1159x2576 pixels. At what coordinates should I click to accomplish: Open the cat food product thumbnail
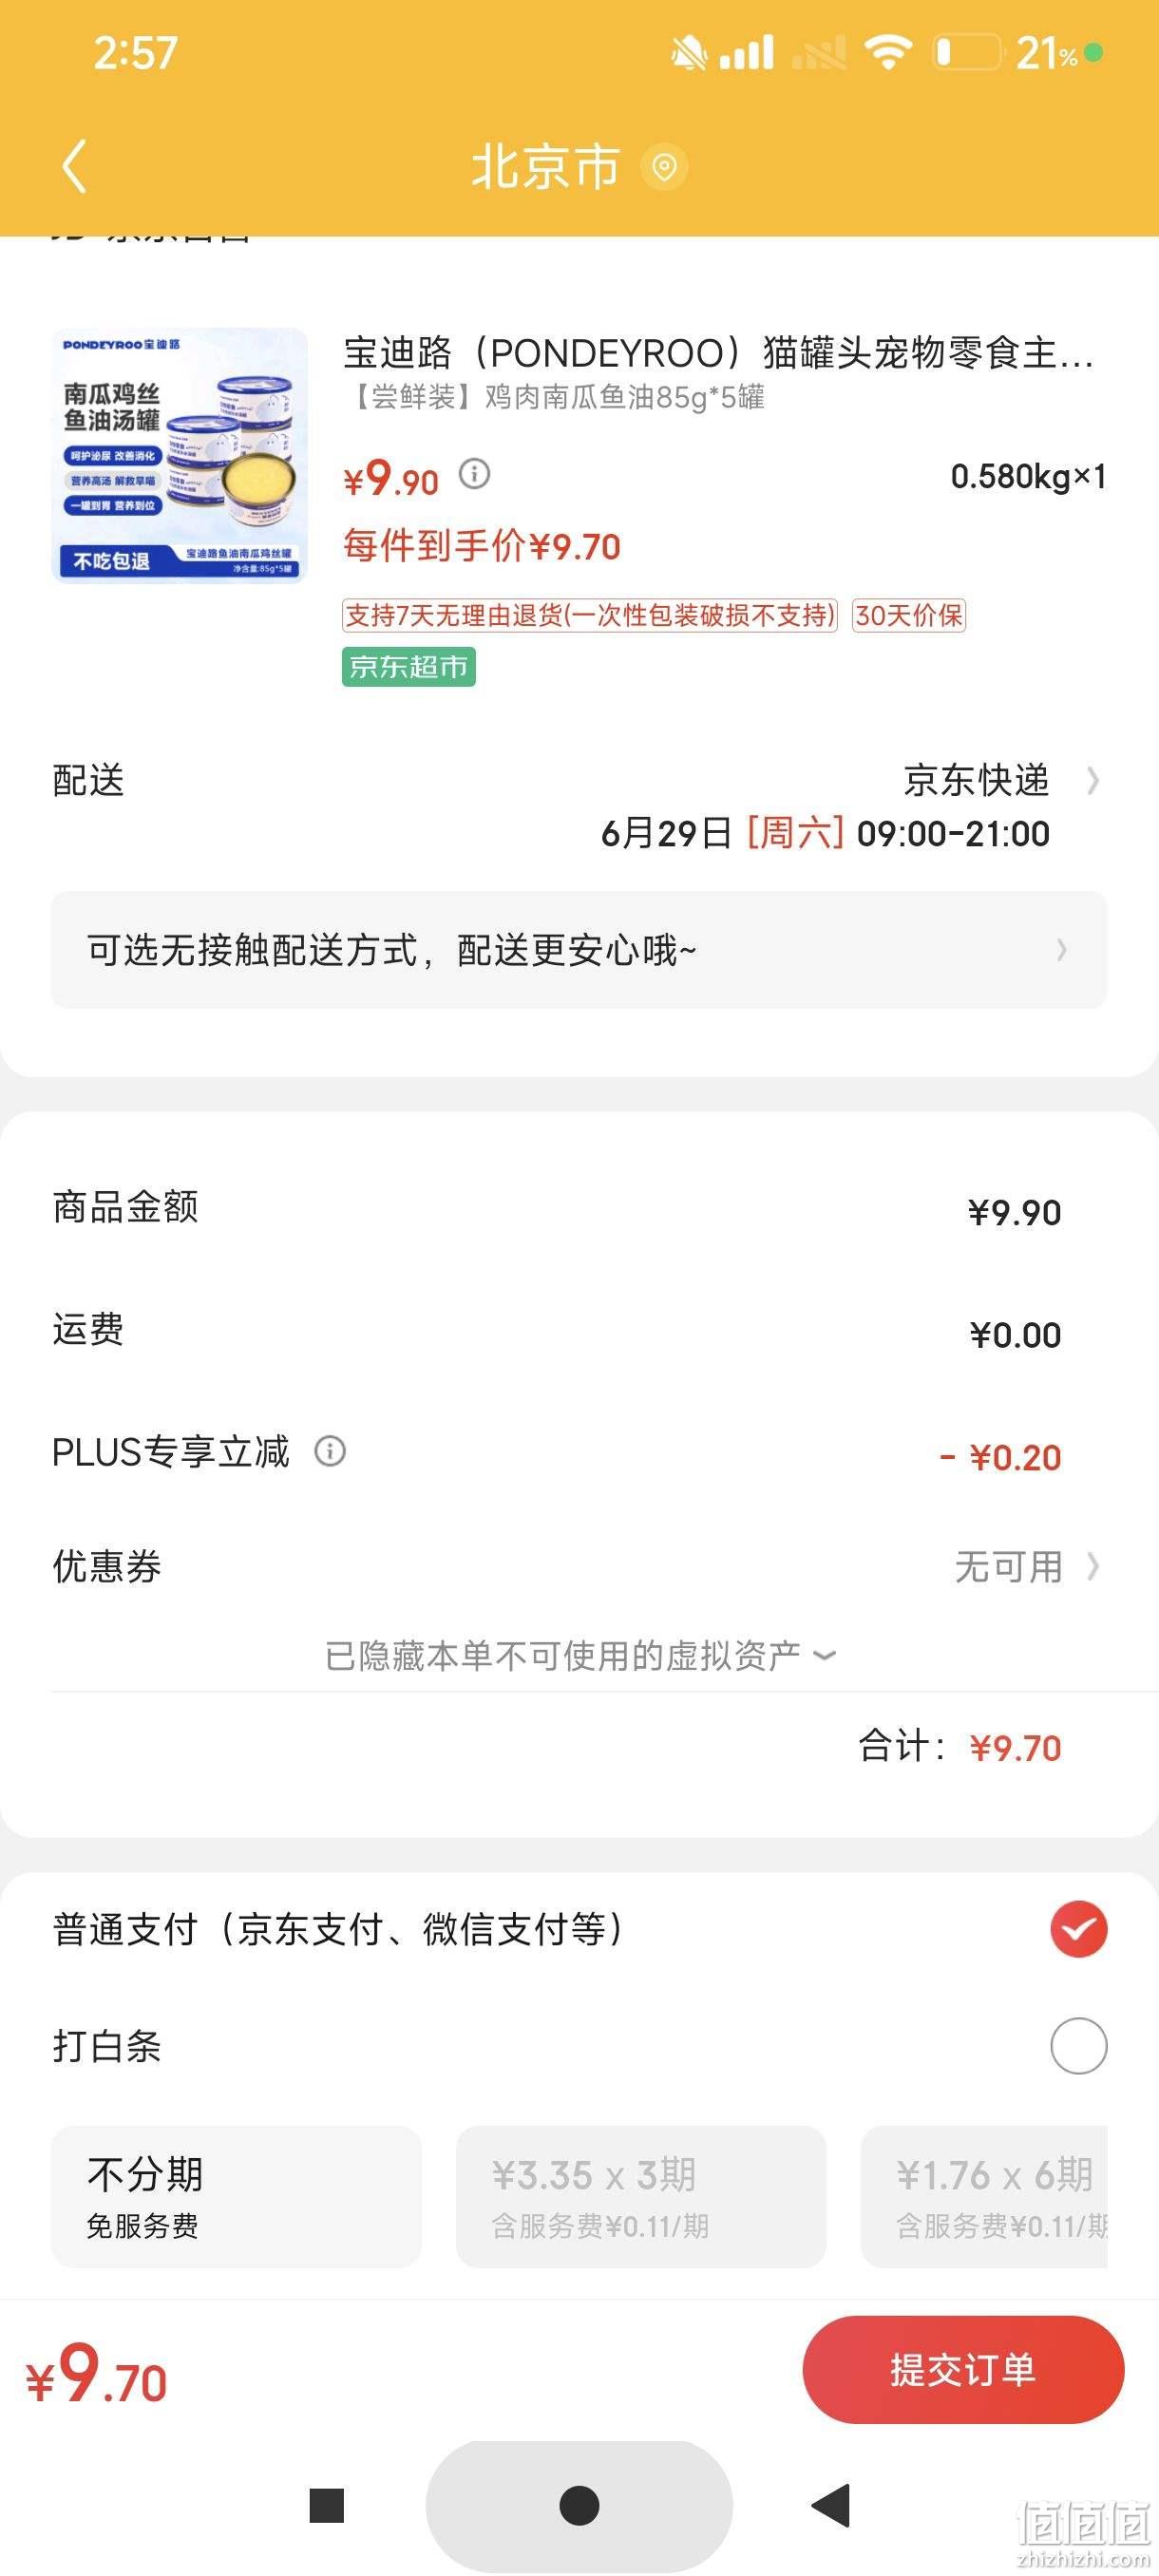179,455
